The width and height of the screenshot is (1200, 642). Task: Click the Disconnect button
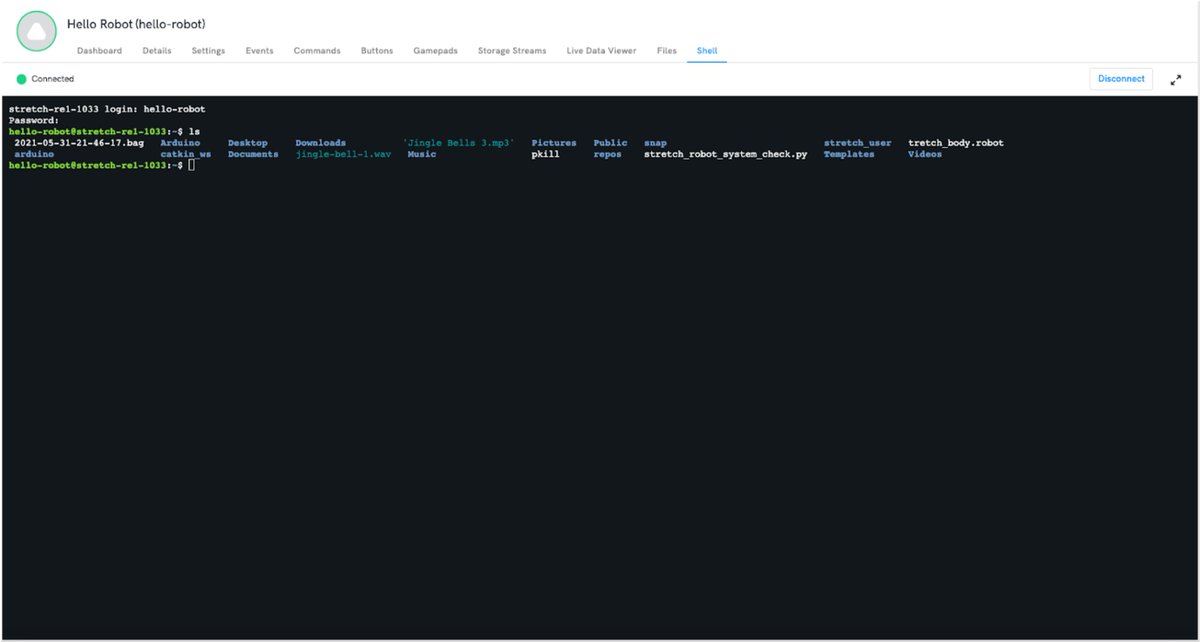point(1121,79)
